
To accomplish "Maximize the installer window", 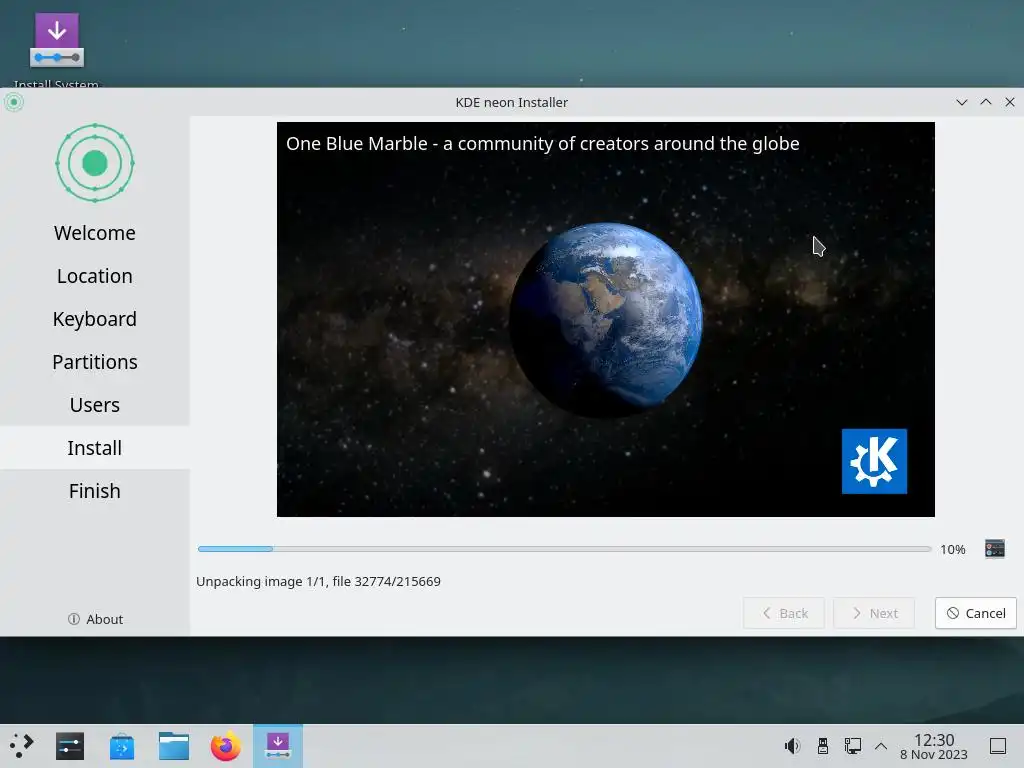I will click(985, 103).
